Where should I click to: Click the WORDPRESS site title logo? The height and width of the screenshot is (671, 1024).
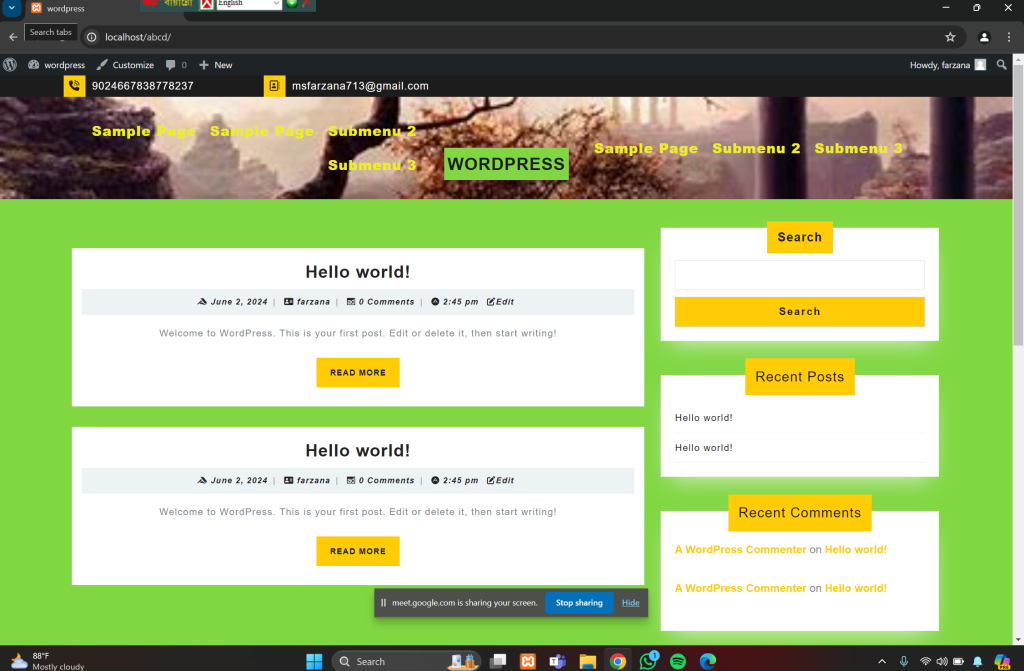click(x=506, y=164)
